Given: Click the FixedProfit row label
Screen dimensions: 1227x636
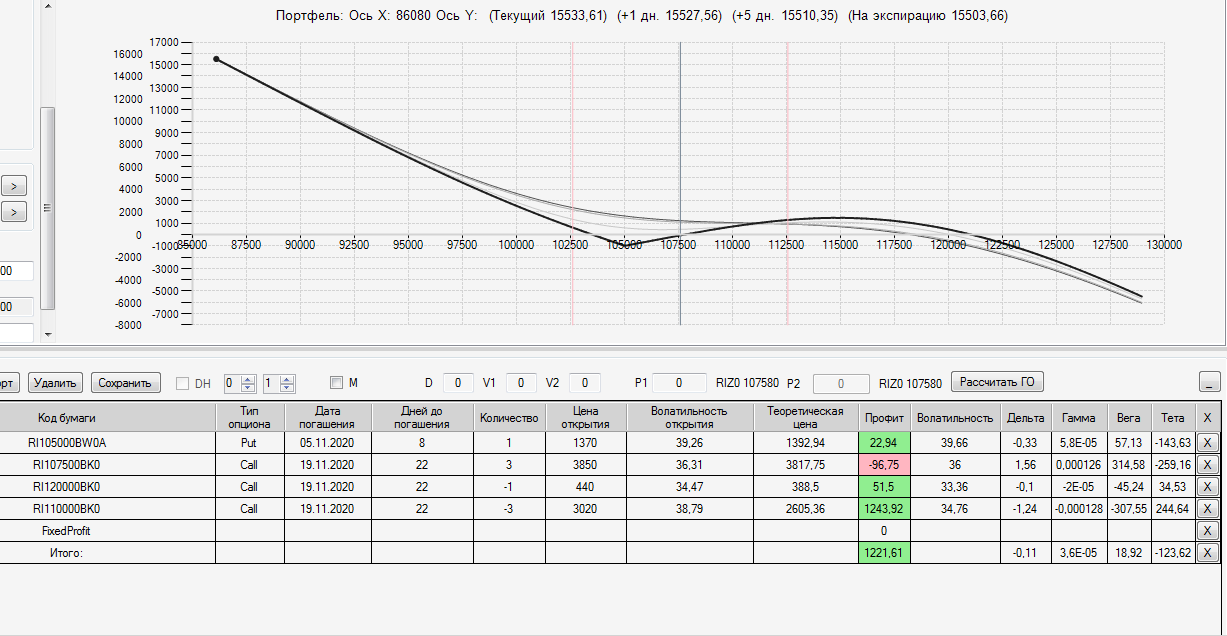Looking at the screenshot, I should click(67, 531).
